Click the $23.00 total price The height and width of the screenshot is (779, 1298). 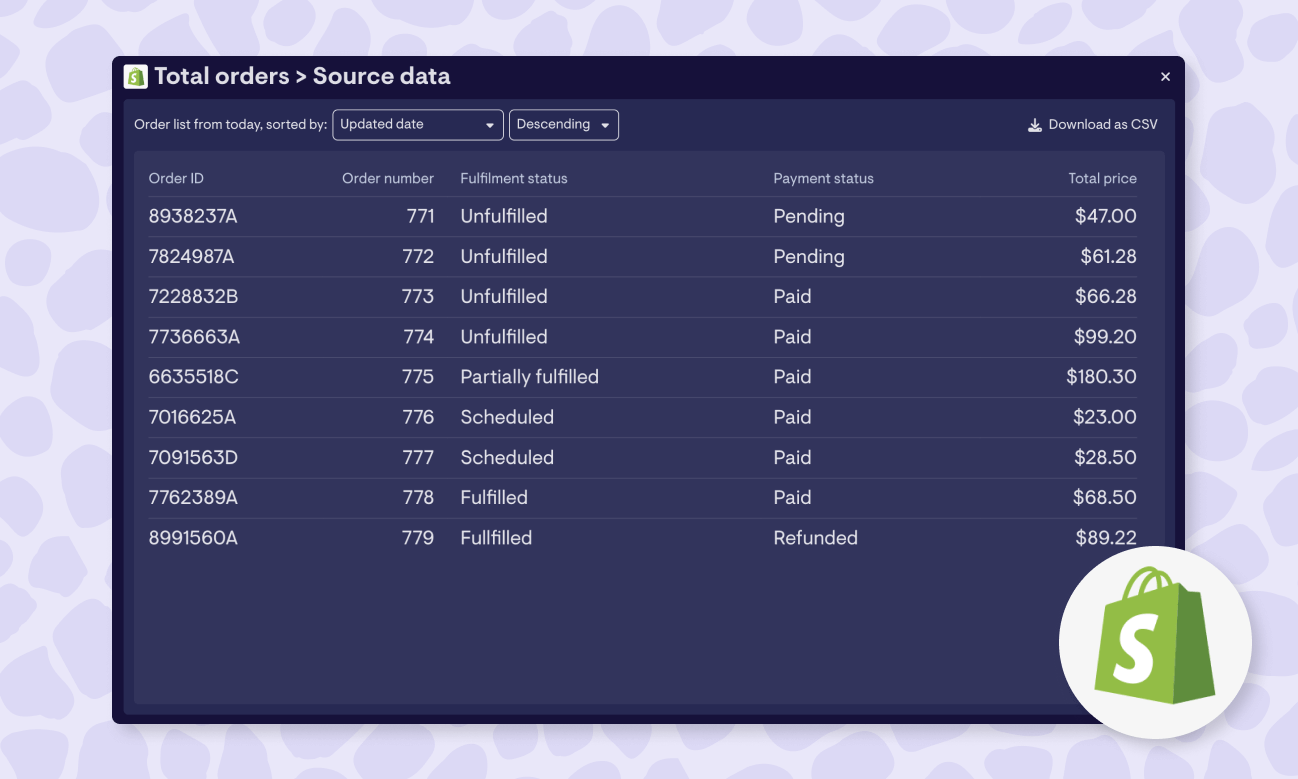pos(1105,417)
